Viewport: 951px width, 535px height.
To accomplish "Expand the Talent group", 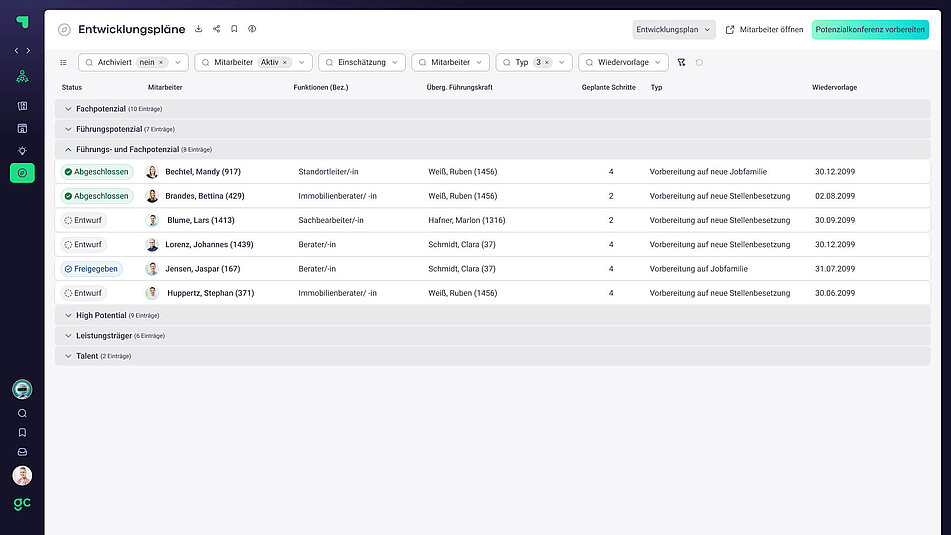I will coord(68,356).
